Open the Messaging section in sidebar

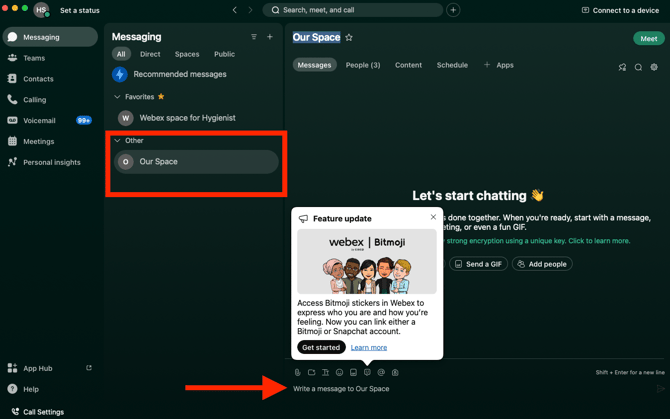pos(50,37)
